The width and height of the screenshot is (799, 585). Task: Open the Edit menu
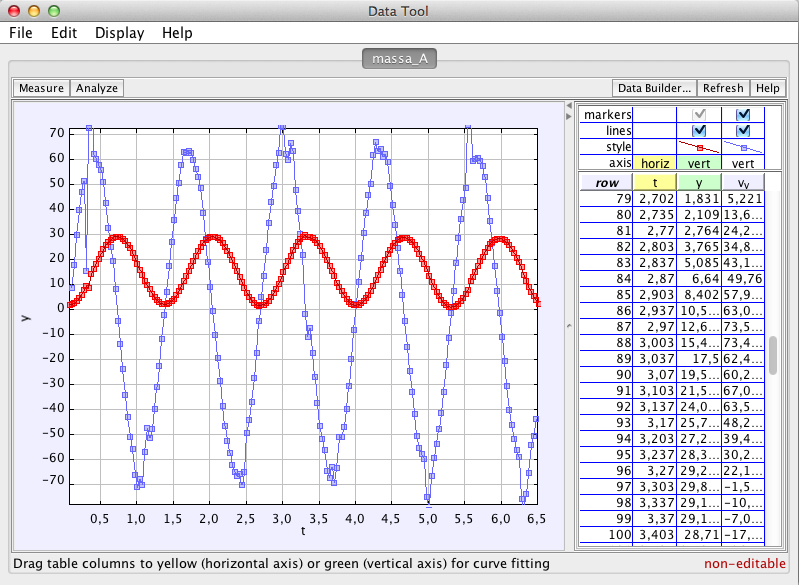(x=64, y=33)
